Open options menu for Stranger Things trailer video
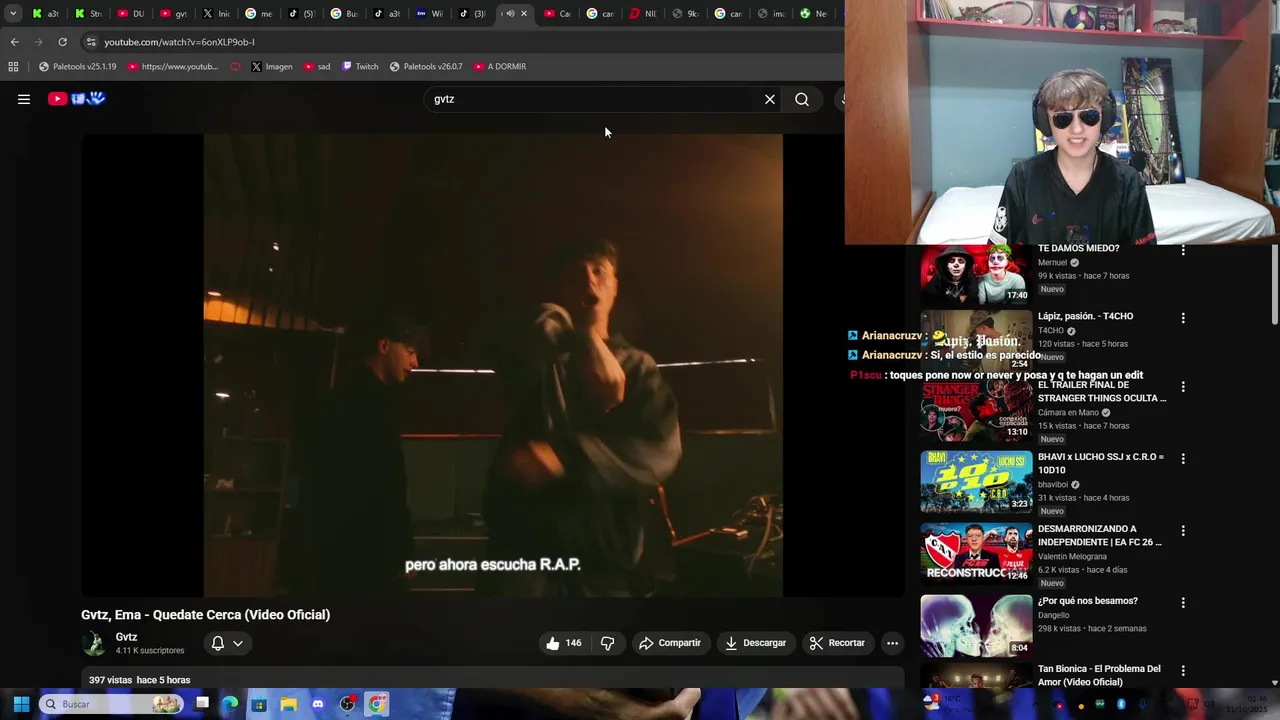This screenshot has height=720, width=1280. [1183, 386]
